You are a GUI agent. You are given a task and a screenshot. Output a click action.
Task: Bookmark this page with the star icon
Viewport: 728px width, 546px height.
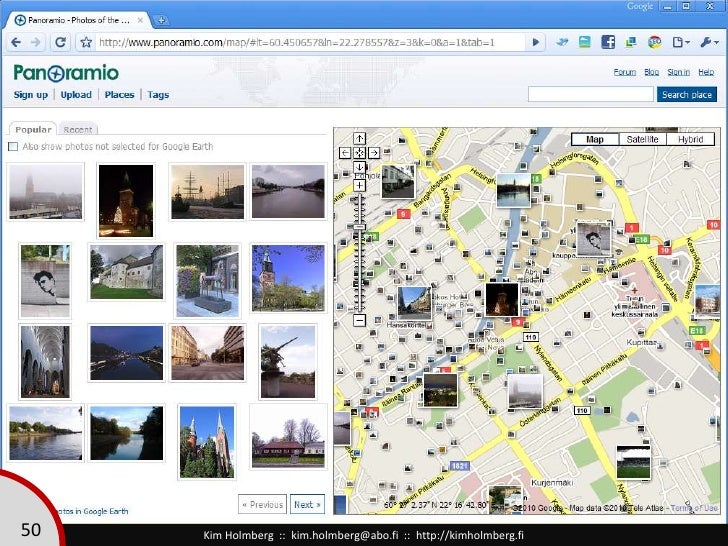pos(87,42)
